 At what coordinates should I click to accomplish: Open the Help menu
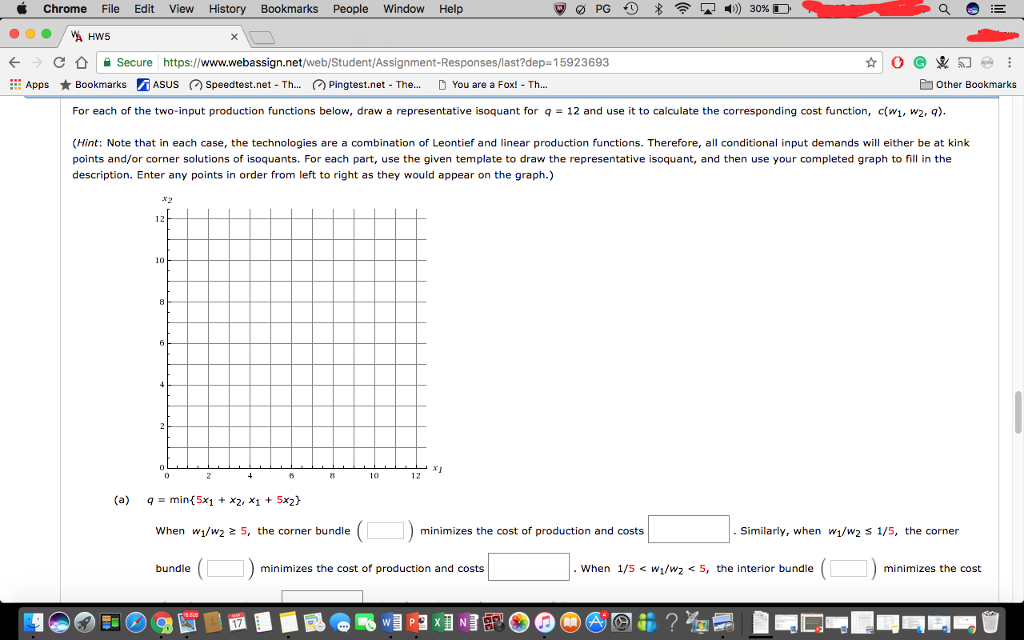pyautogui.click(x=450, y=9)
